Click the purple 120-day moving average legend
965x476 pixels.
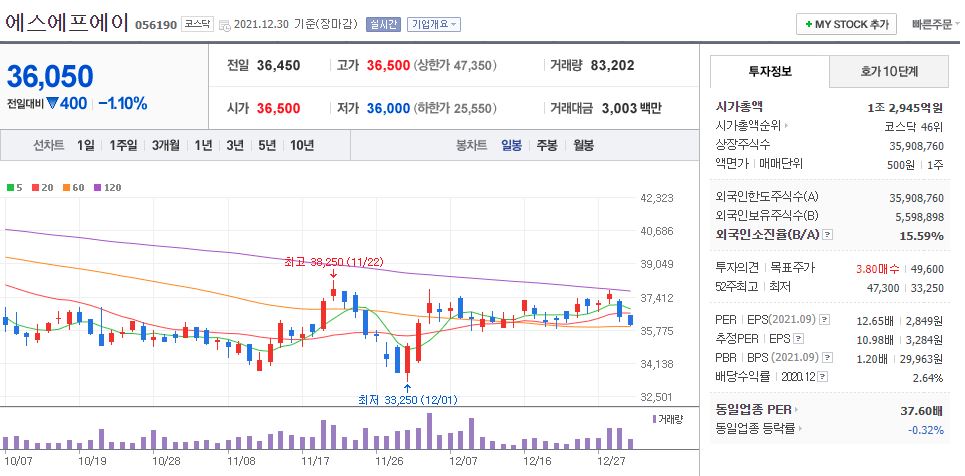point(107,188)
